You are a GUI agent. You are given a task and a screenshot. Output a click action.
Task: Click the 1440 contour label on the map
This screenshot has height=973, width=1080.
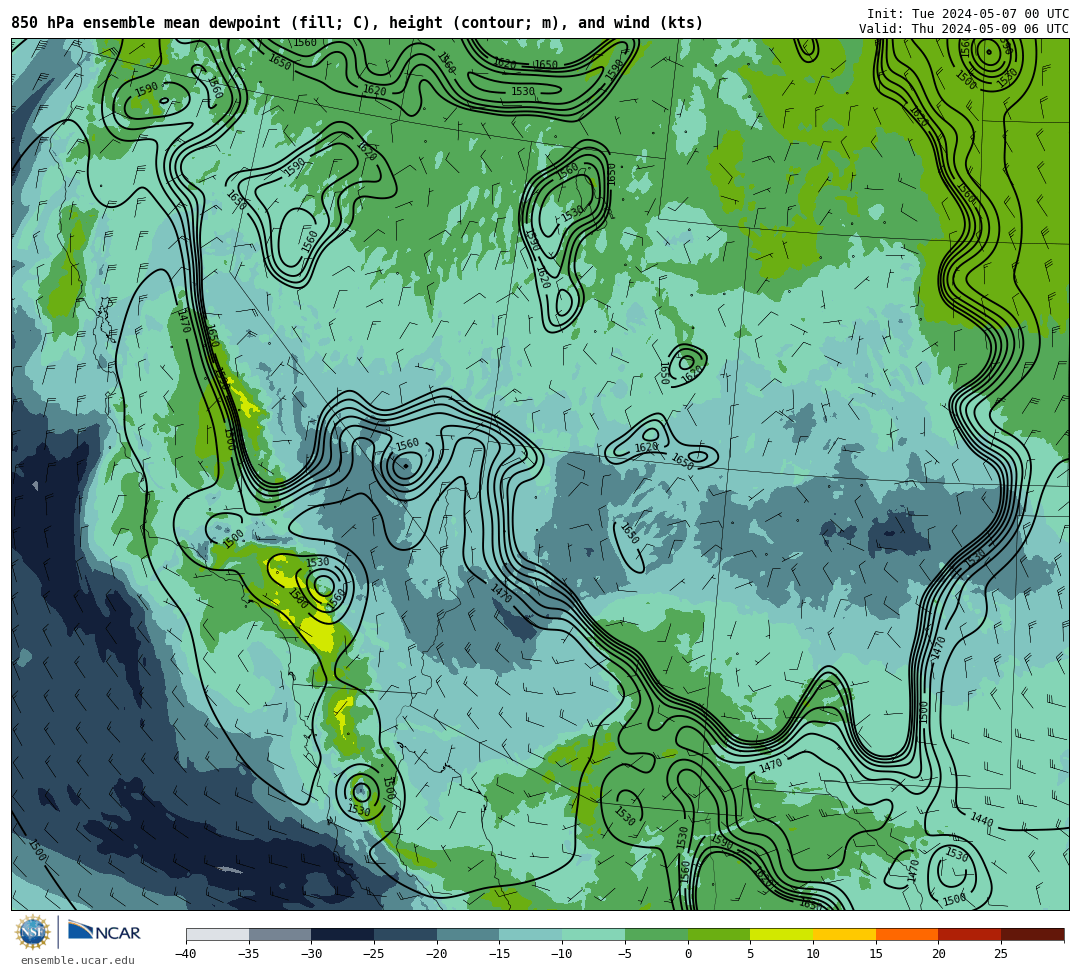pyautogui.click(x=982, y=819)
